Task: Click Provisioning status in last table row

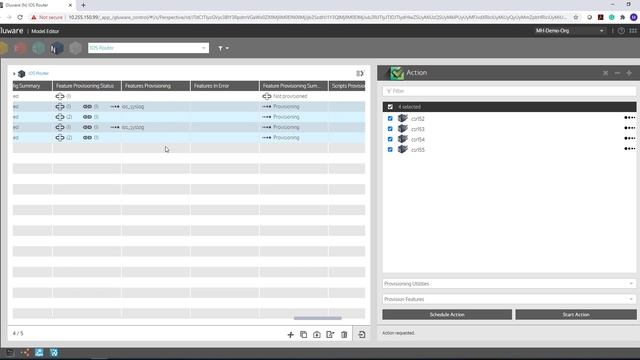Action: [x=286, y=138]
